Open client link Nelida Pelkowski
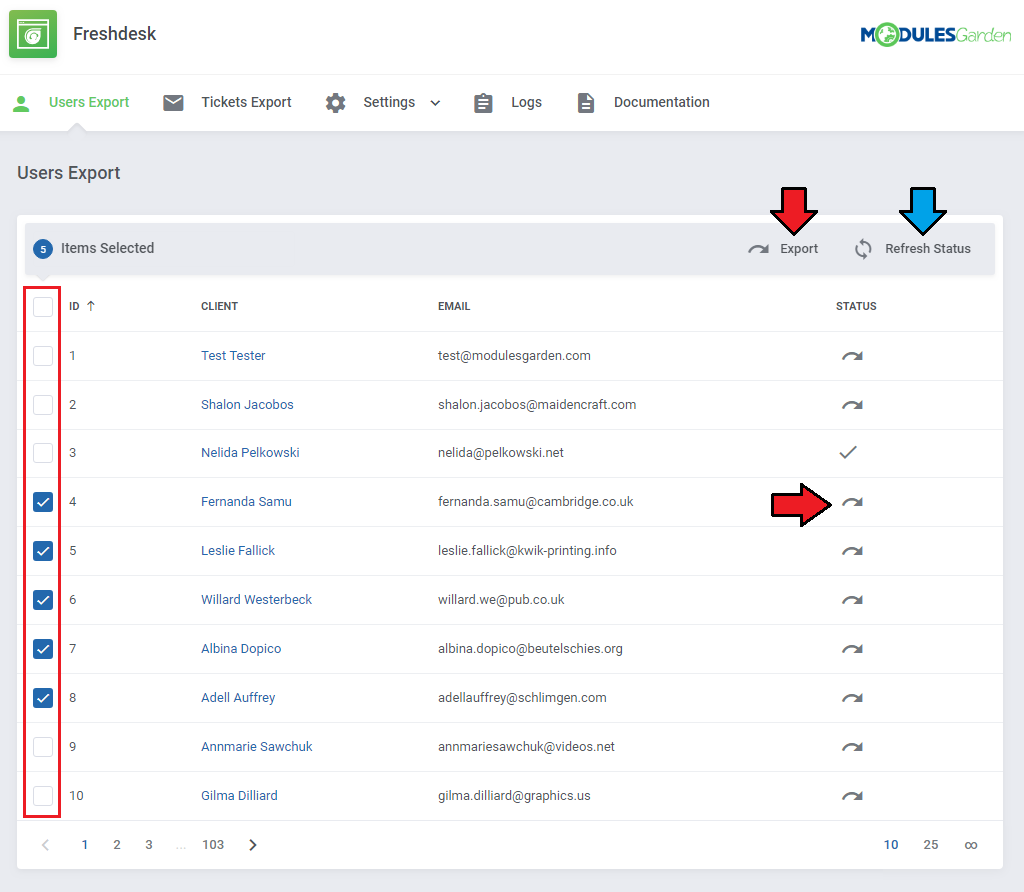The height and width of the screenshot is (892, 1024). click(x=250, y=453)
